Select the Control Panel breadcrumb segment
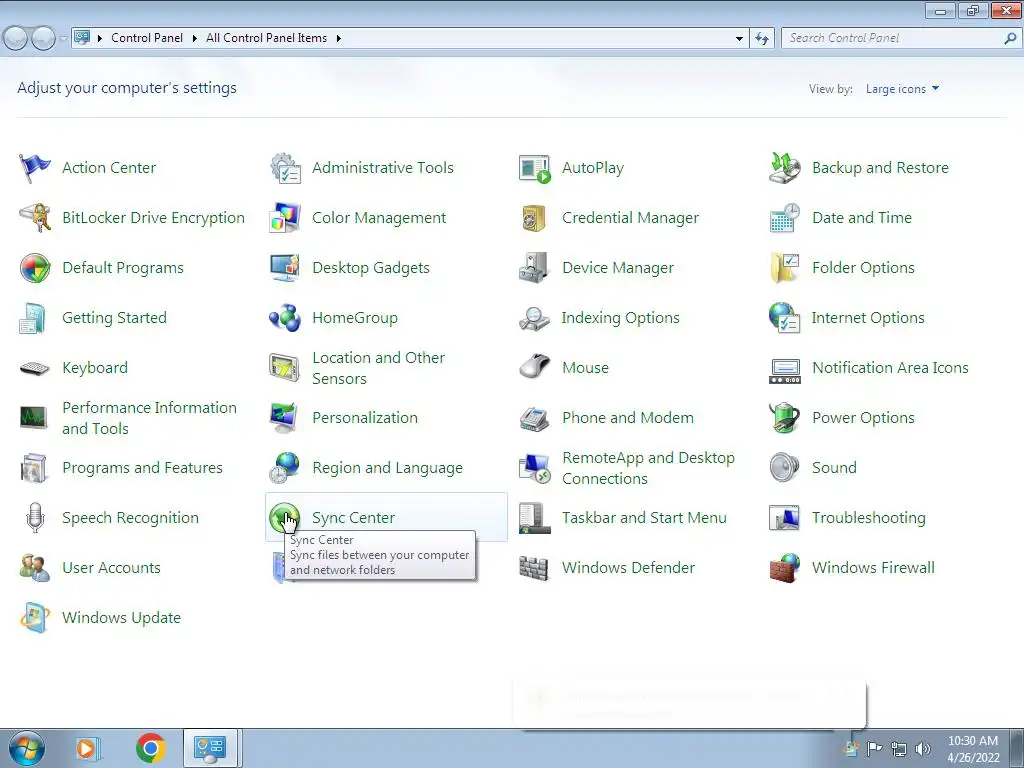 pyautogui.click(x=147, y=38)
